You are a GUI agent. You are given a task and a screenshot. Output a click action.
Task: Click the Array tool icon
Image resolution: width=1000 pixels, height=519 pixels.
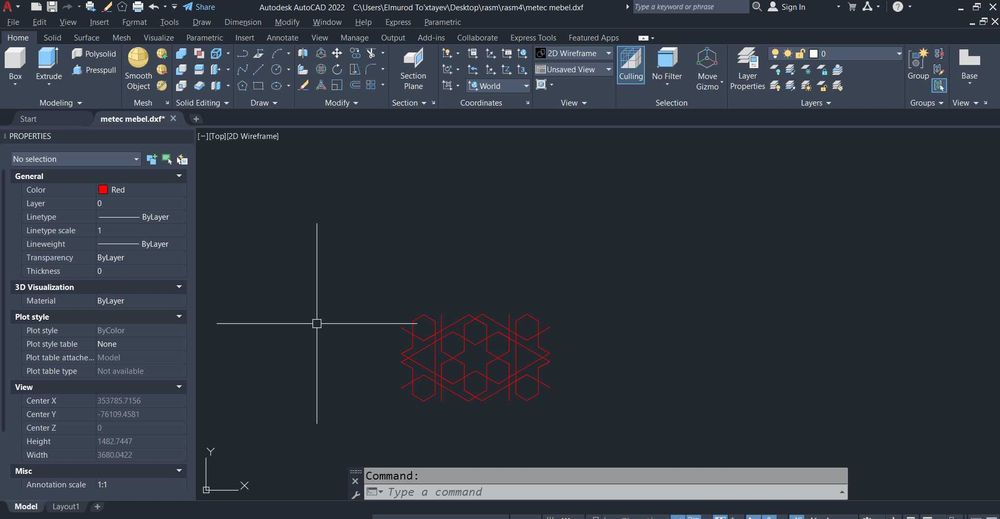point(371,85)
